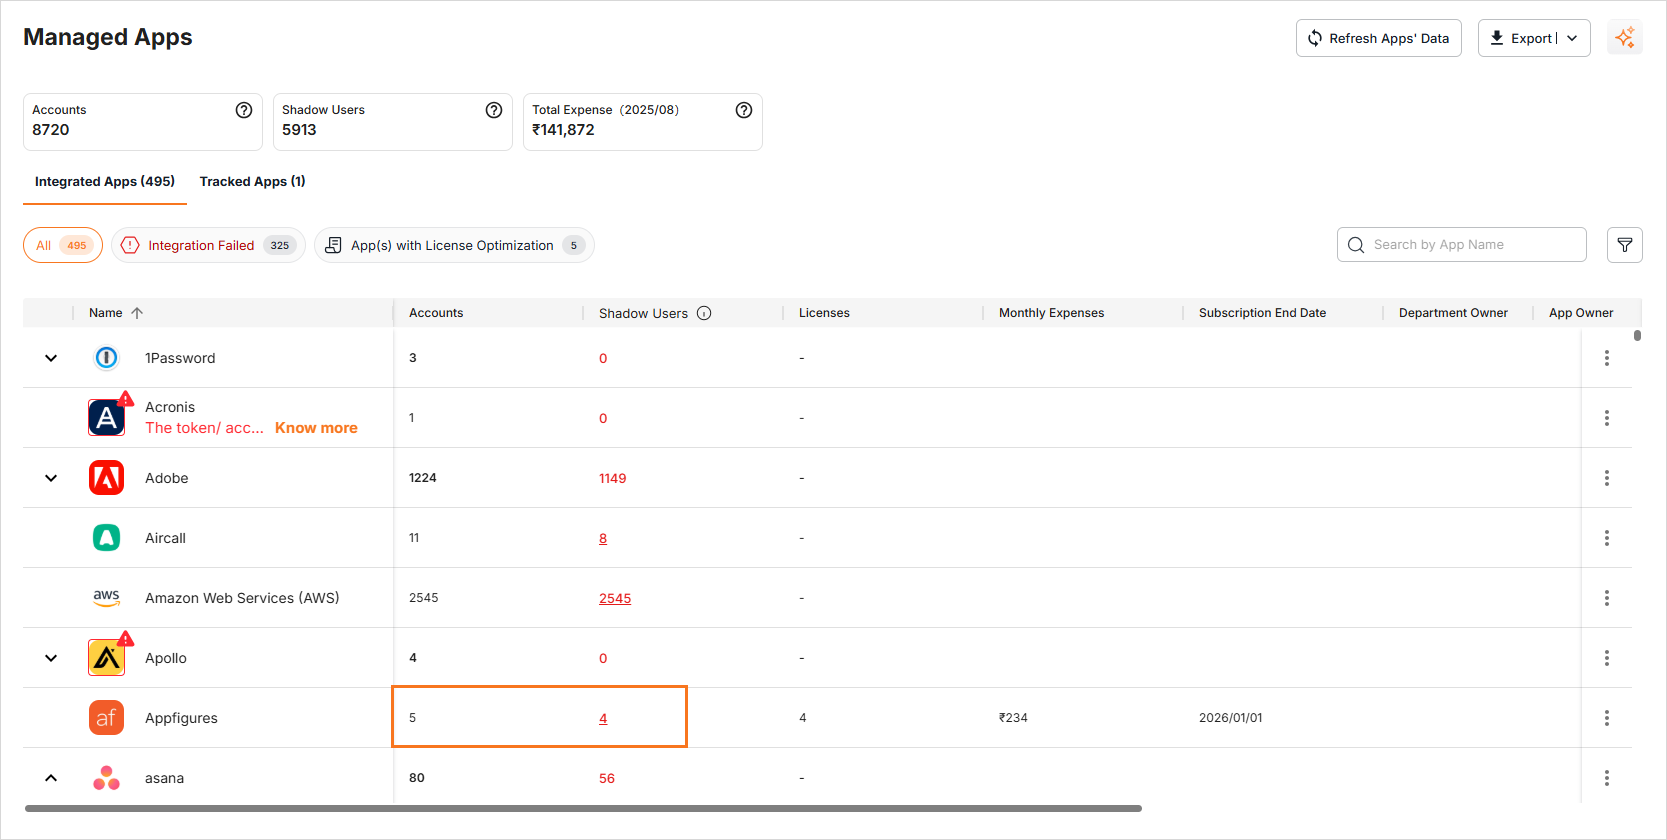Expand the 1Password row
Screen dimensions: 1667x840
51,358
